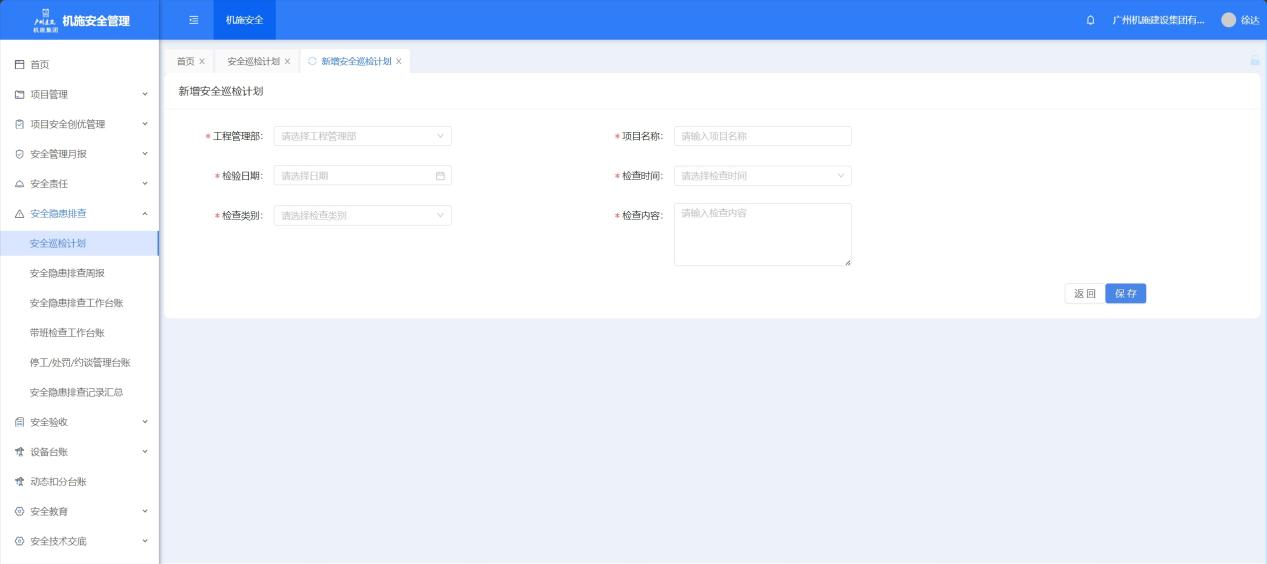
Task: Click the 返回 button
Action: click(x=1084, y=294)
